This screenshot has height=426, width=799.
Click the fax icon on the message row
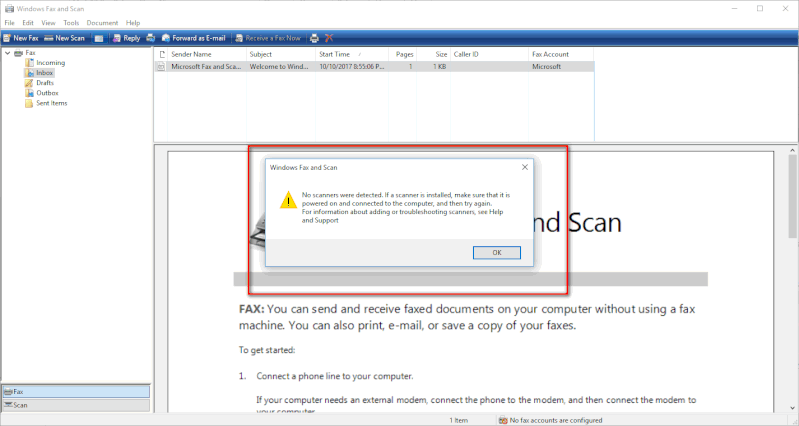tap(161, 67)
